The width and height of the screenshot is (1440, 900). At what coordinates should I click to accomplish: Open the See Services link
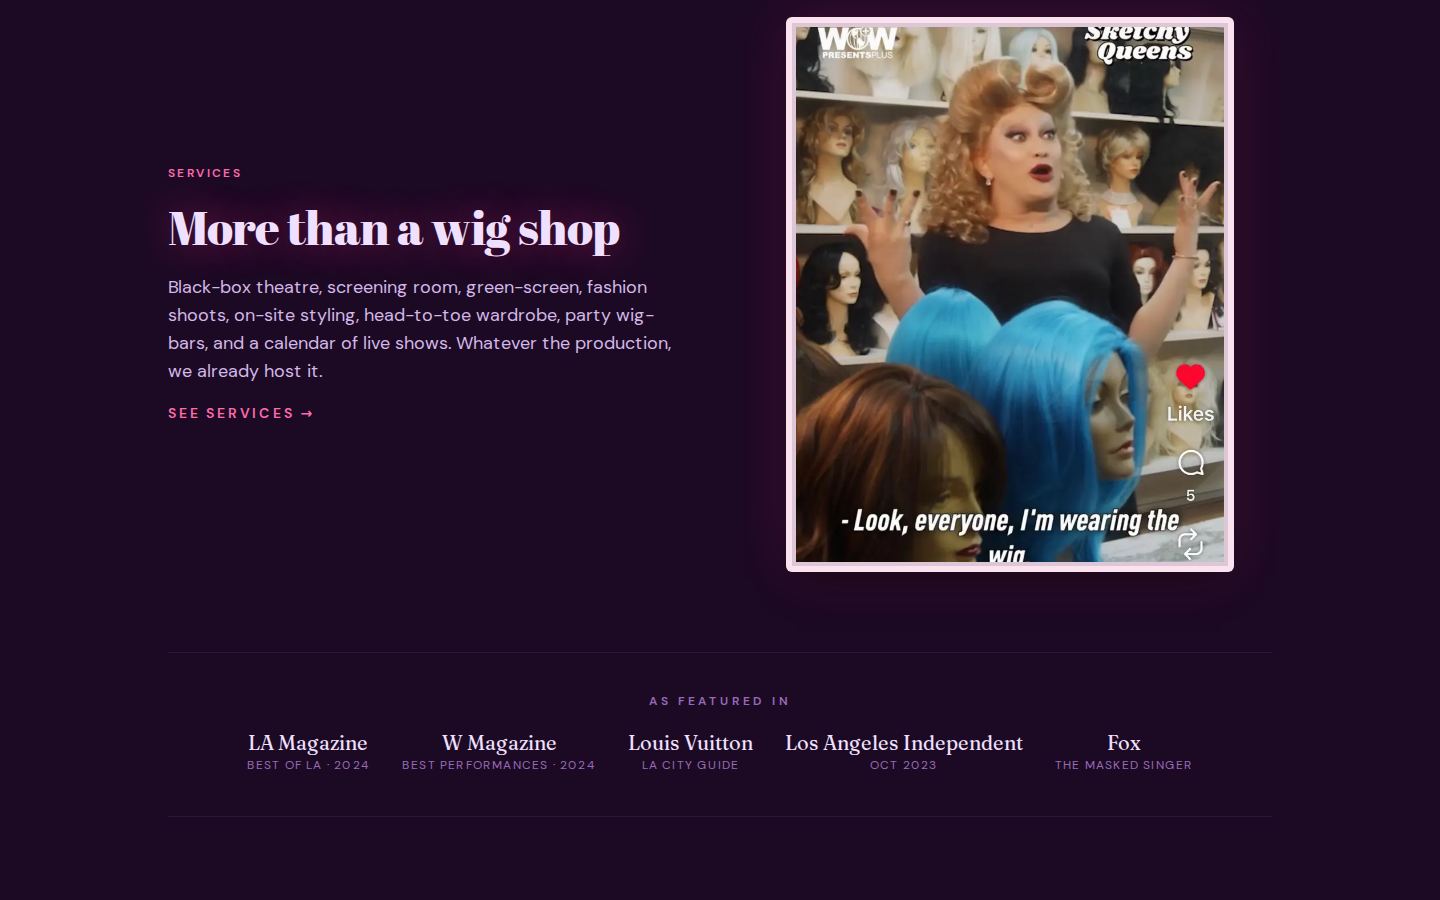[241, 413]
